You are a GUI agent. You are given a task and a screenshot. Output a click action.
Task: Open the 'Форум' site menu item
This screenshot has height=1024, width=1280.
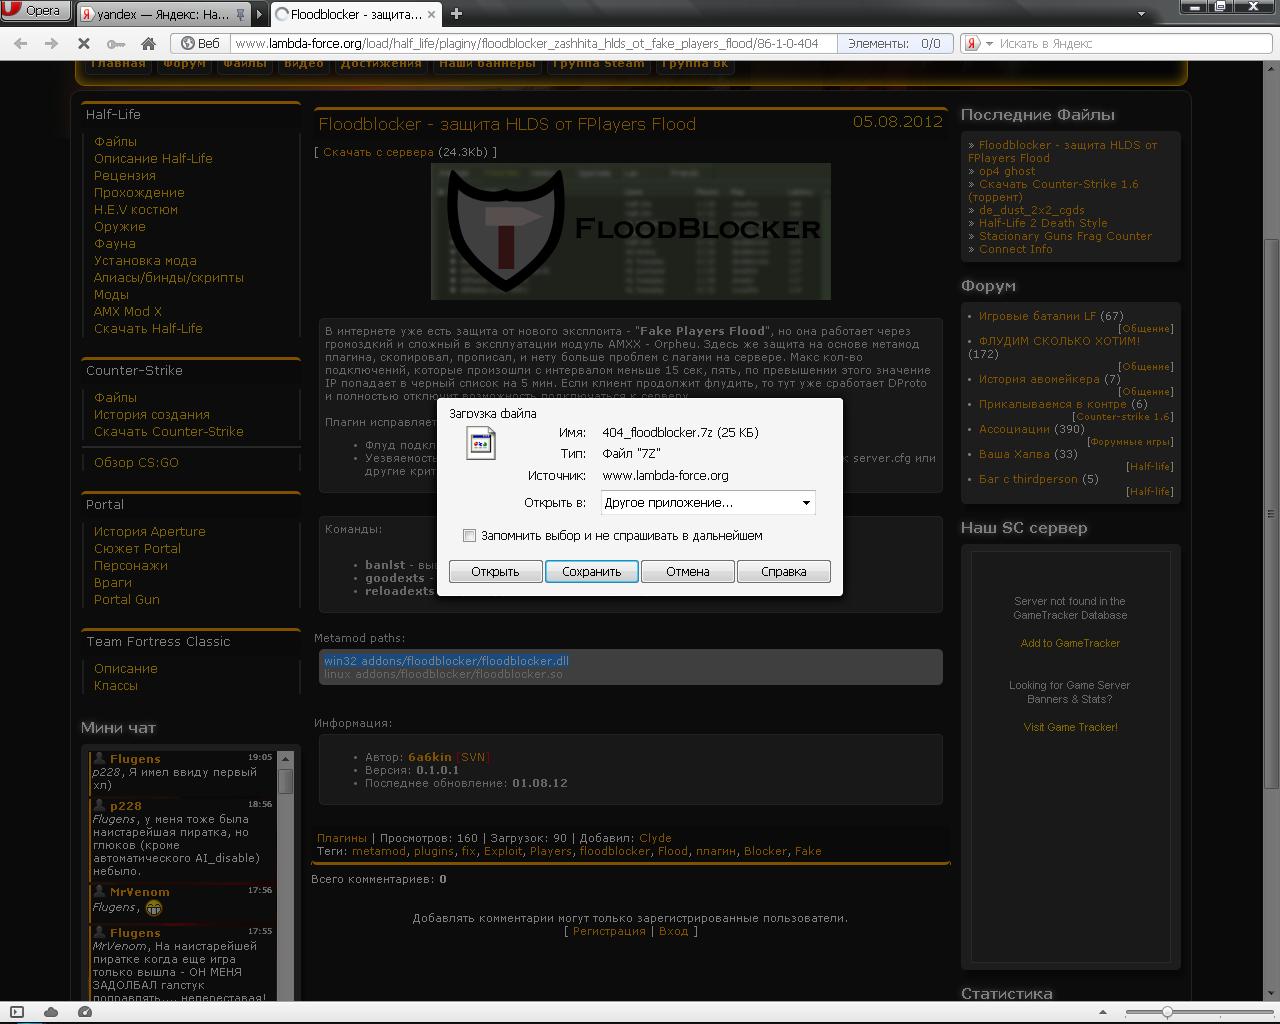pos(184,64)
